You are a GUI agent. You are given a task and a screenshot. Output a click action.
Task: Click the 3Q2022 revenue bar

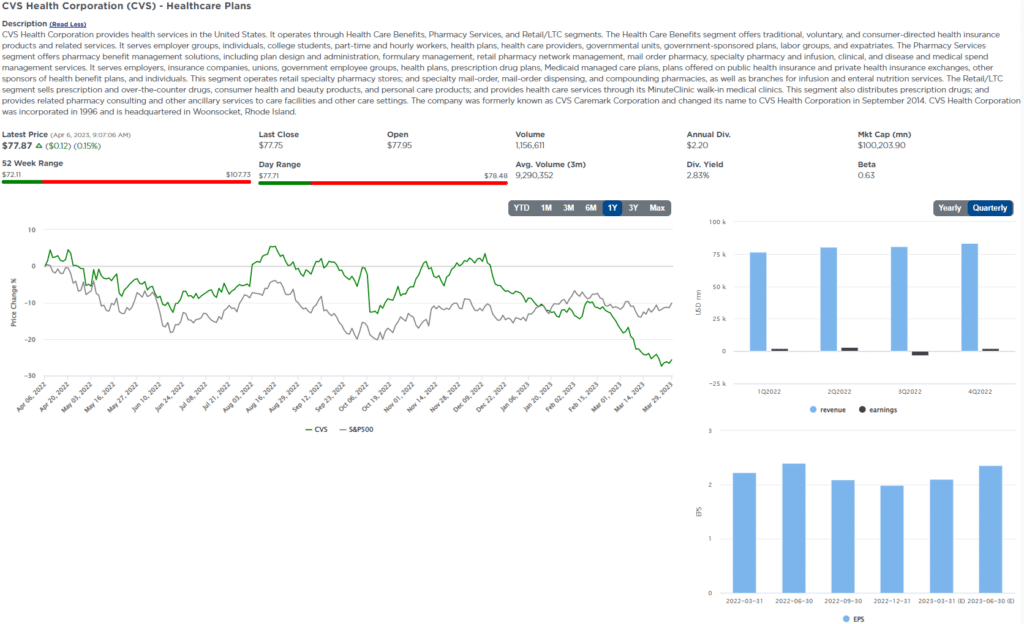(899, 299)
